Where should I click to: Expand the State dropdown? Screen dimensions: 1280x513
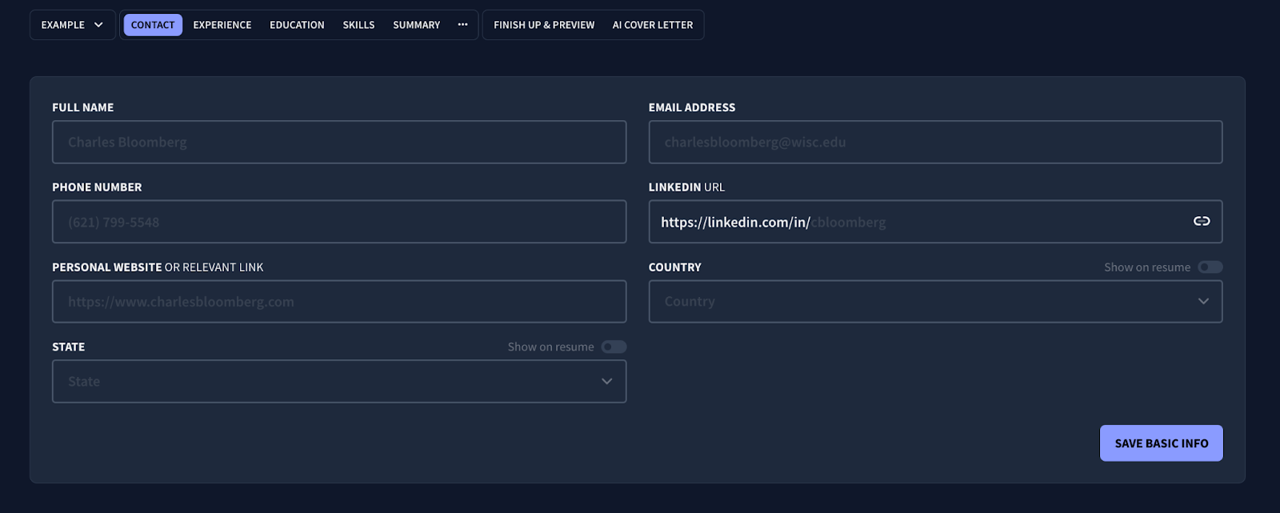[x=339, y=381]
